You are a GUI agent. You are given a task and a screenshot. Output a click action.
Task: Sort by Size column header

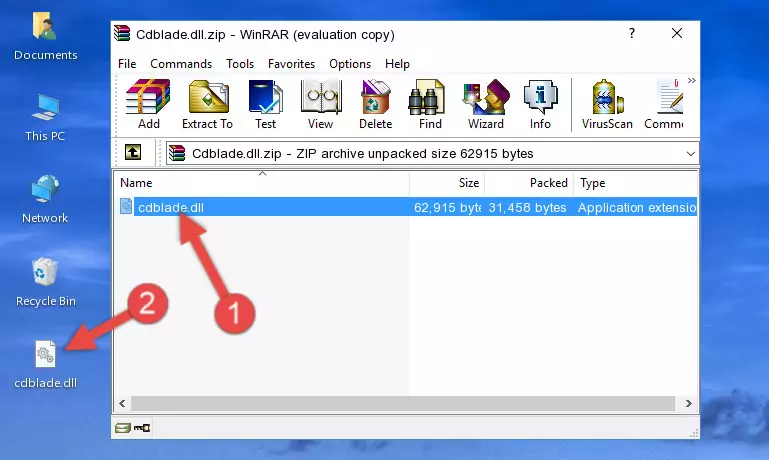(x=447, y=183)
